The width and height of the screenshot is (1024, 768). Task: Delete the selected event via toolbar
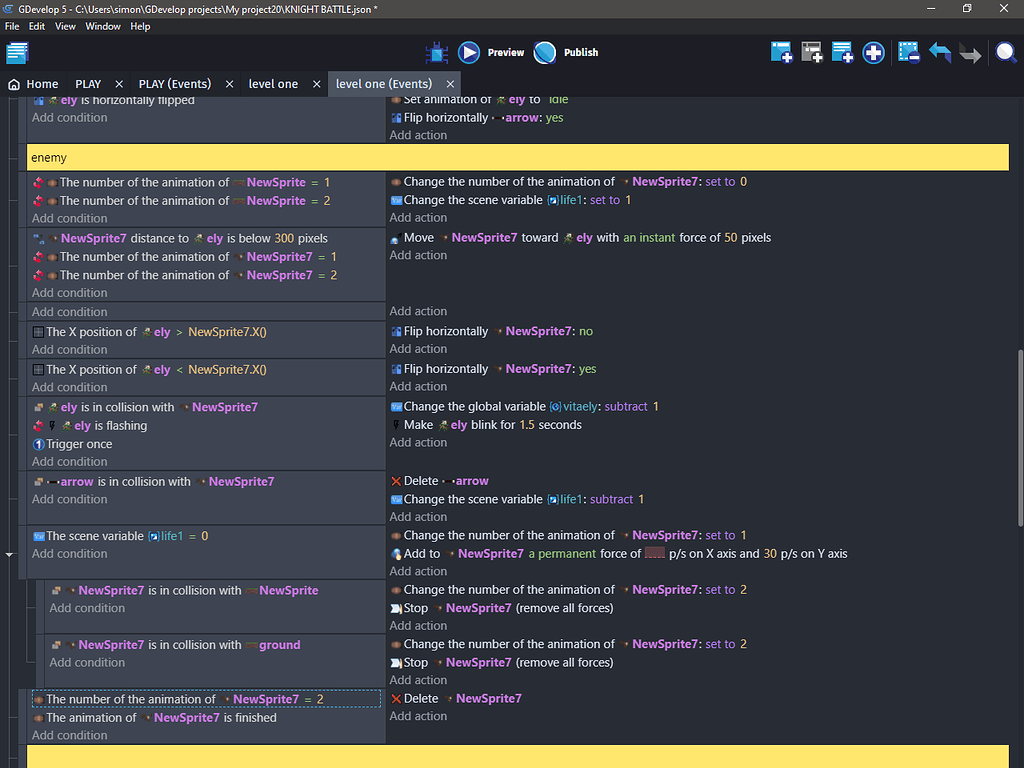[x=908, y=52]
